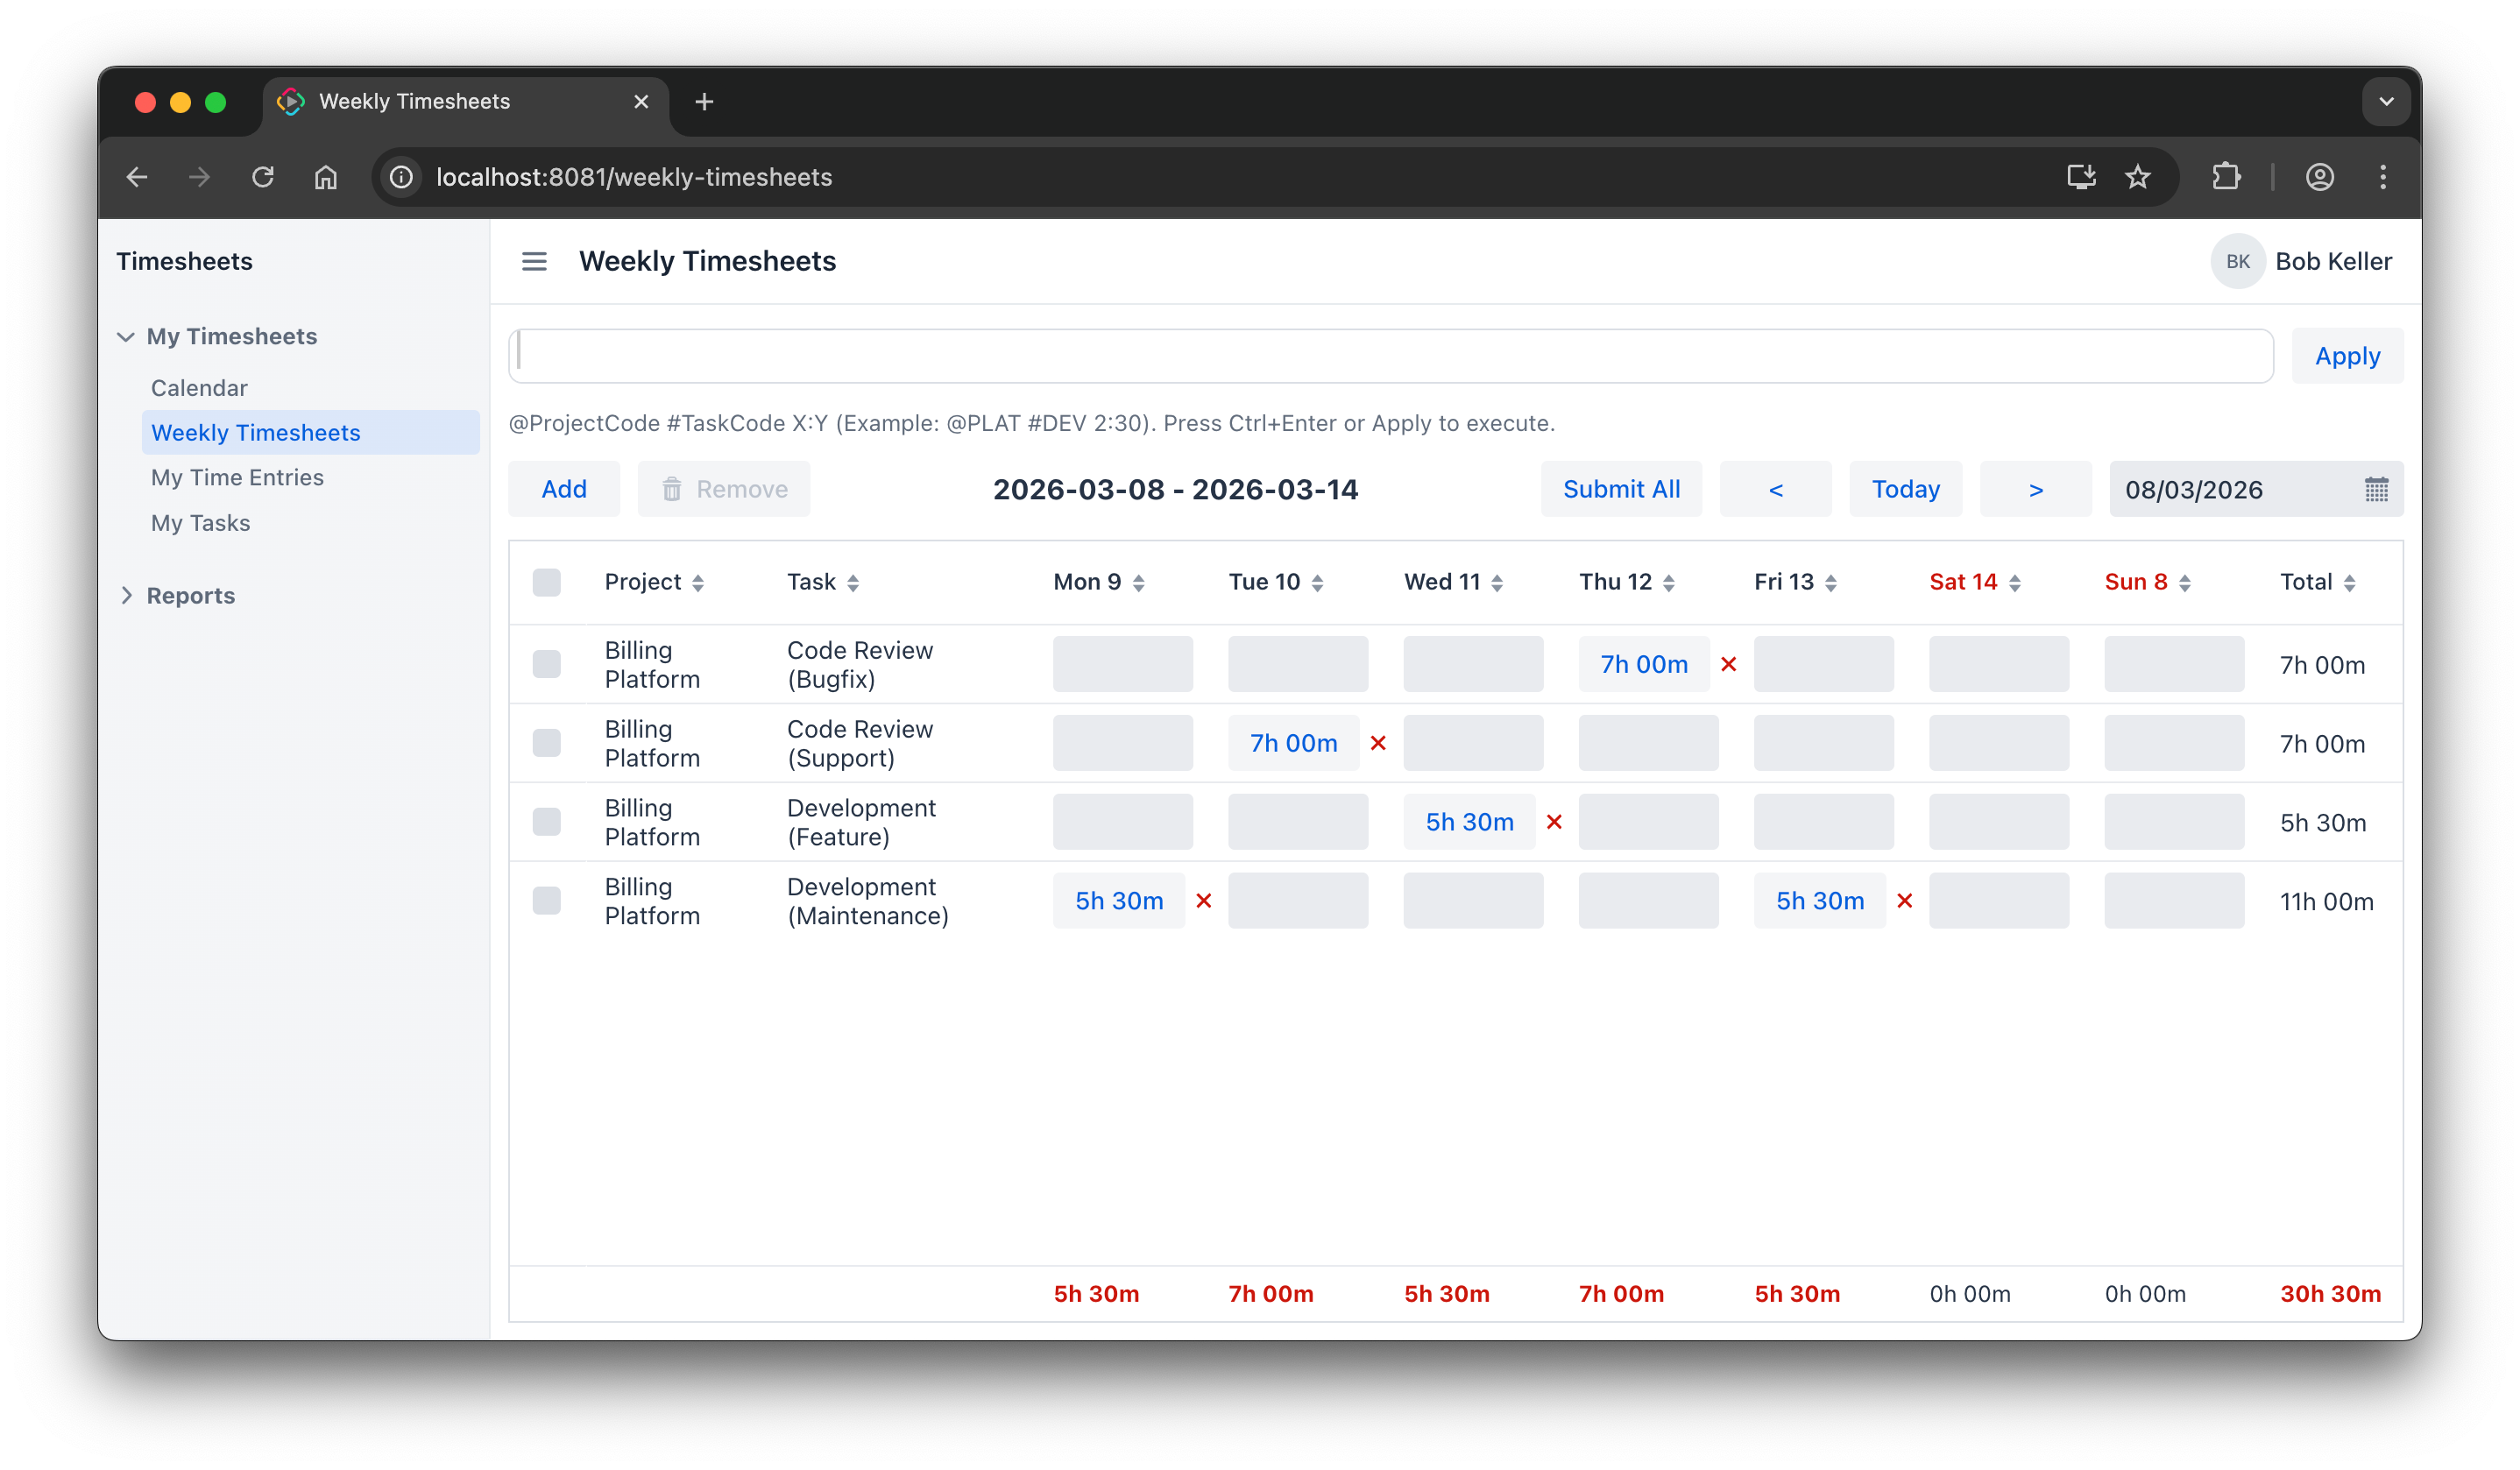Check the Code Review (Bugfix) row
Screen dimensions: 2520x1470
pos(546,664)
